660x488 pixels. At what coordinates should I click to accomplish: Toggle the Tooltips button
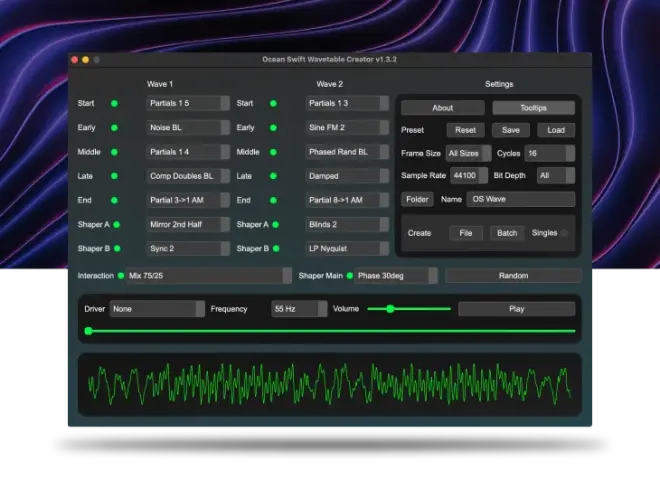point(533,108)
